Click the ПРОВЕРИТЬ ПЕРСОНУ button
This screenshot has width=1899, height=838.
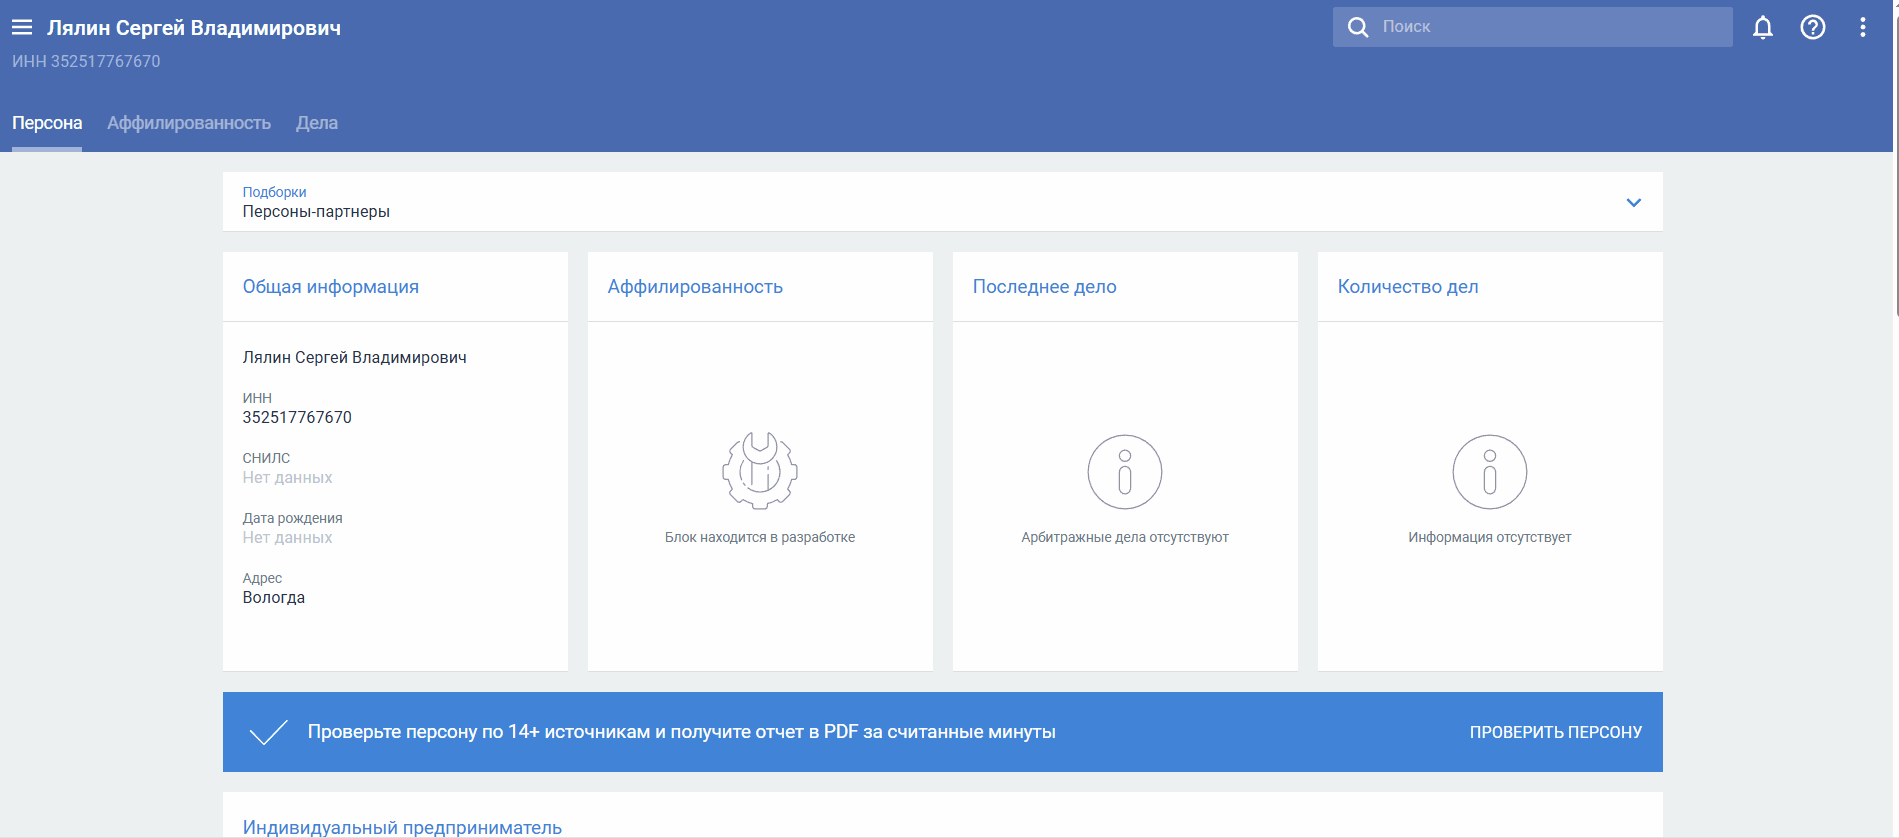click(x=1555, y=732)
